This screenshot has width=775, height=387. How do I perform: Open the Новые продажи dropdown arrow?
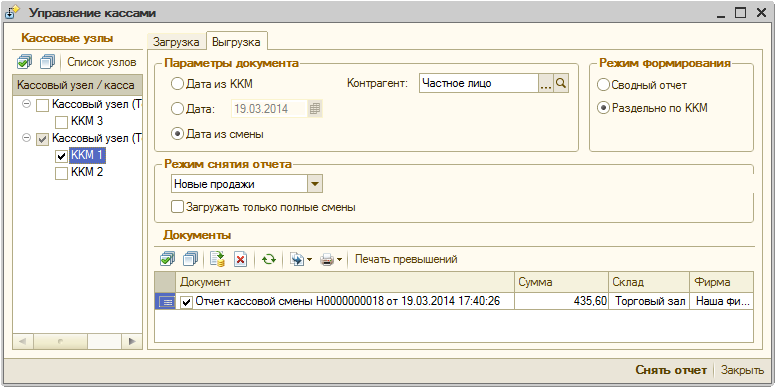(315, 185)
